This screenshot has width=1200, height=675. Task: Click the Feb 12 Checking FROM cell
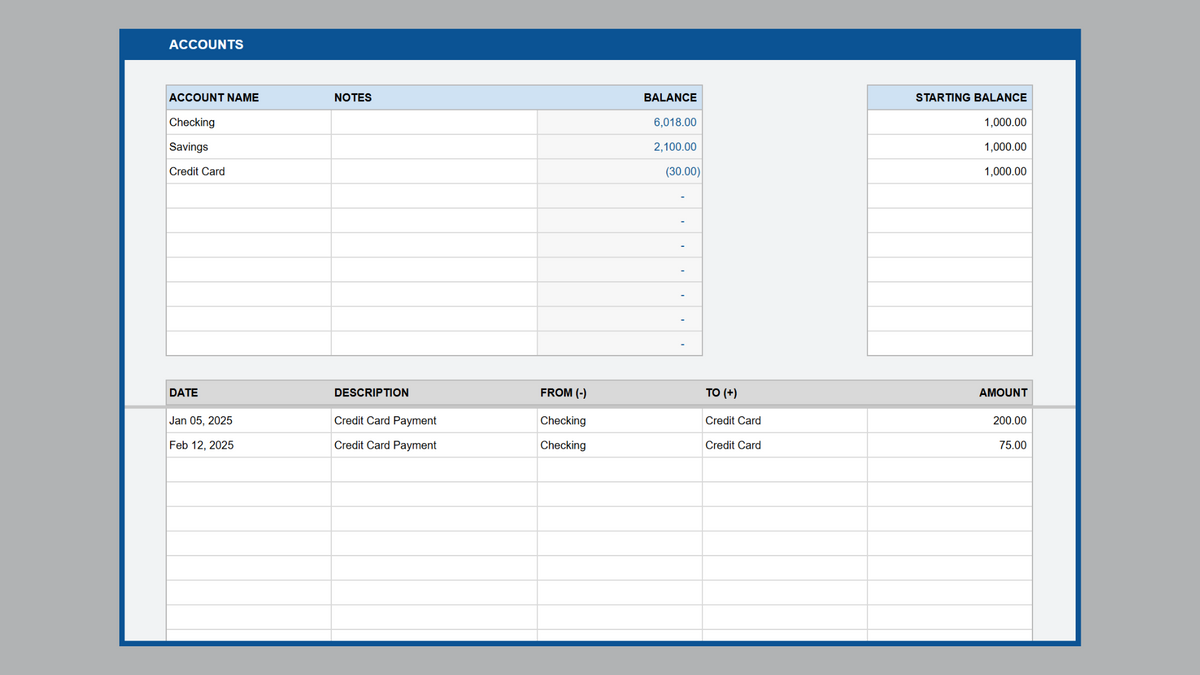[620, 445]
